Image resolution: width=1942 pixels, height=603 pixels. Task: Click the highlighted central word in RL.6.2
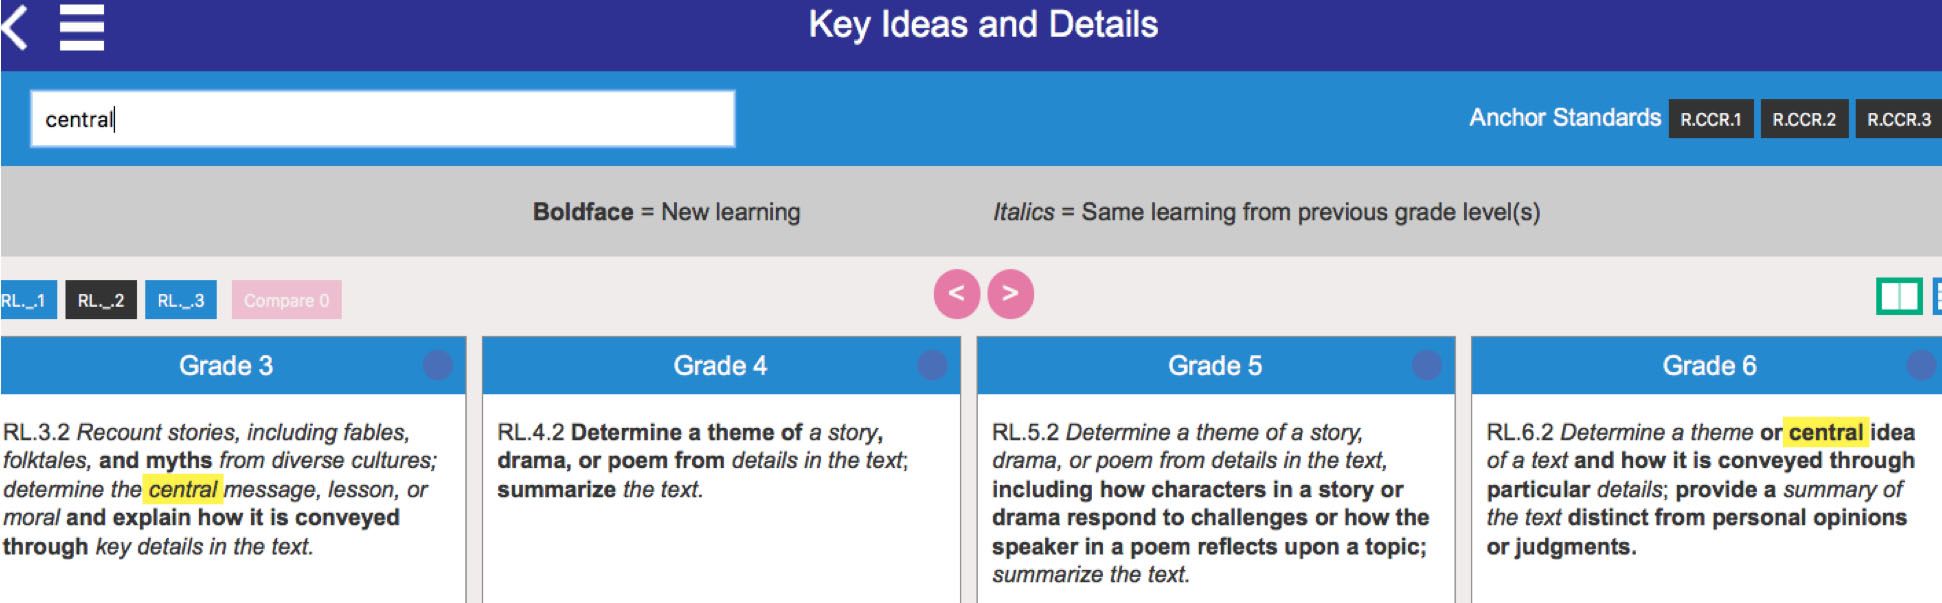coord(1826,432)
